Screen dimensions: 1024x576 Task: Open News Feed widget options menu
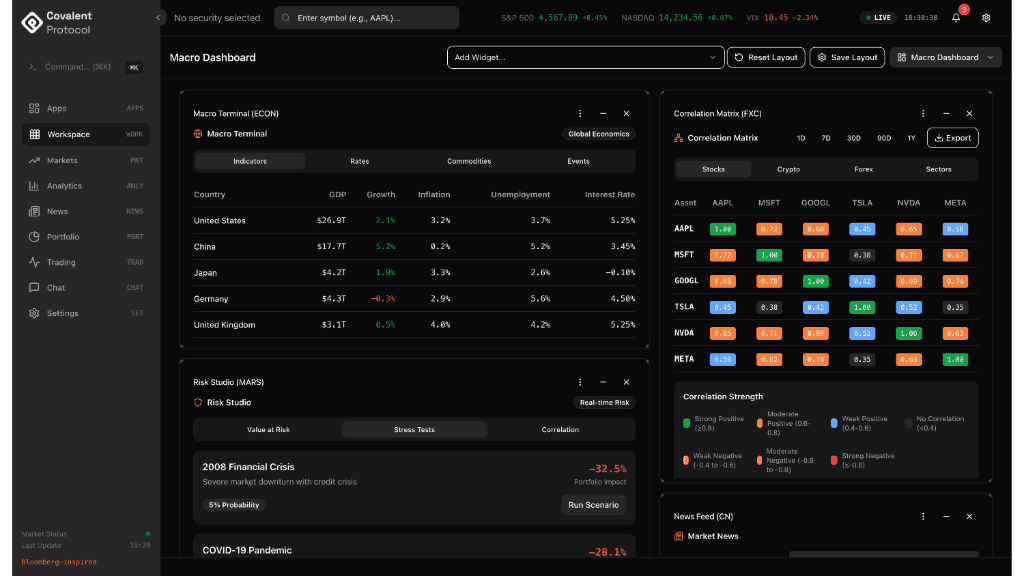coord(922,516)
